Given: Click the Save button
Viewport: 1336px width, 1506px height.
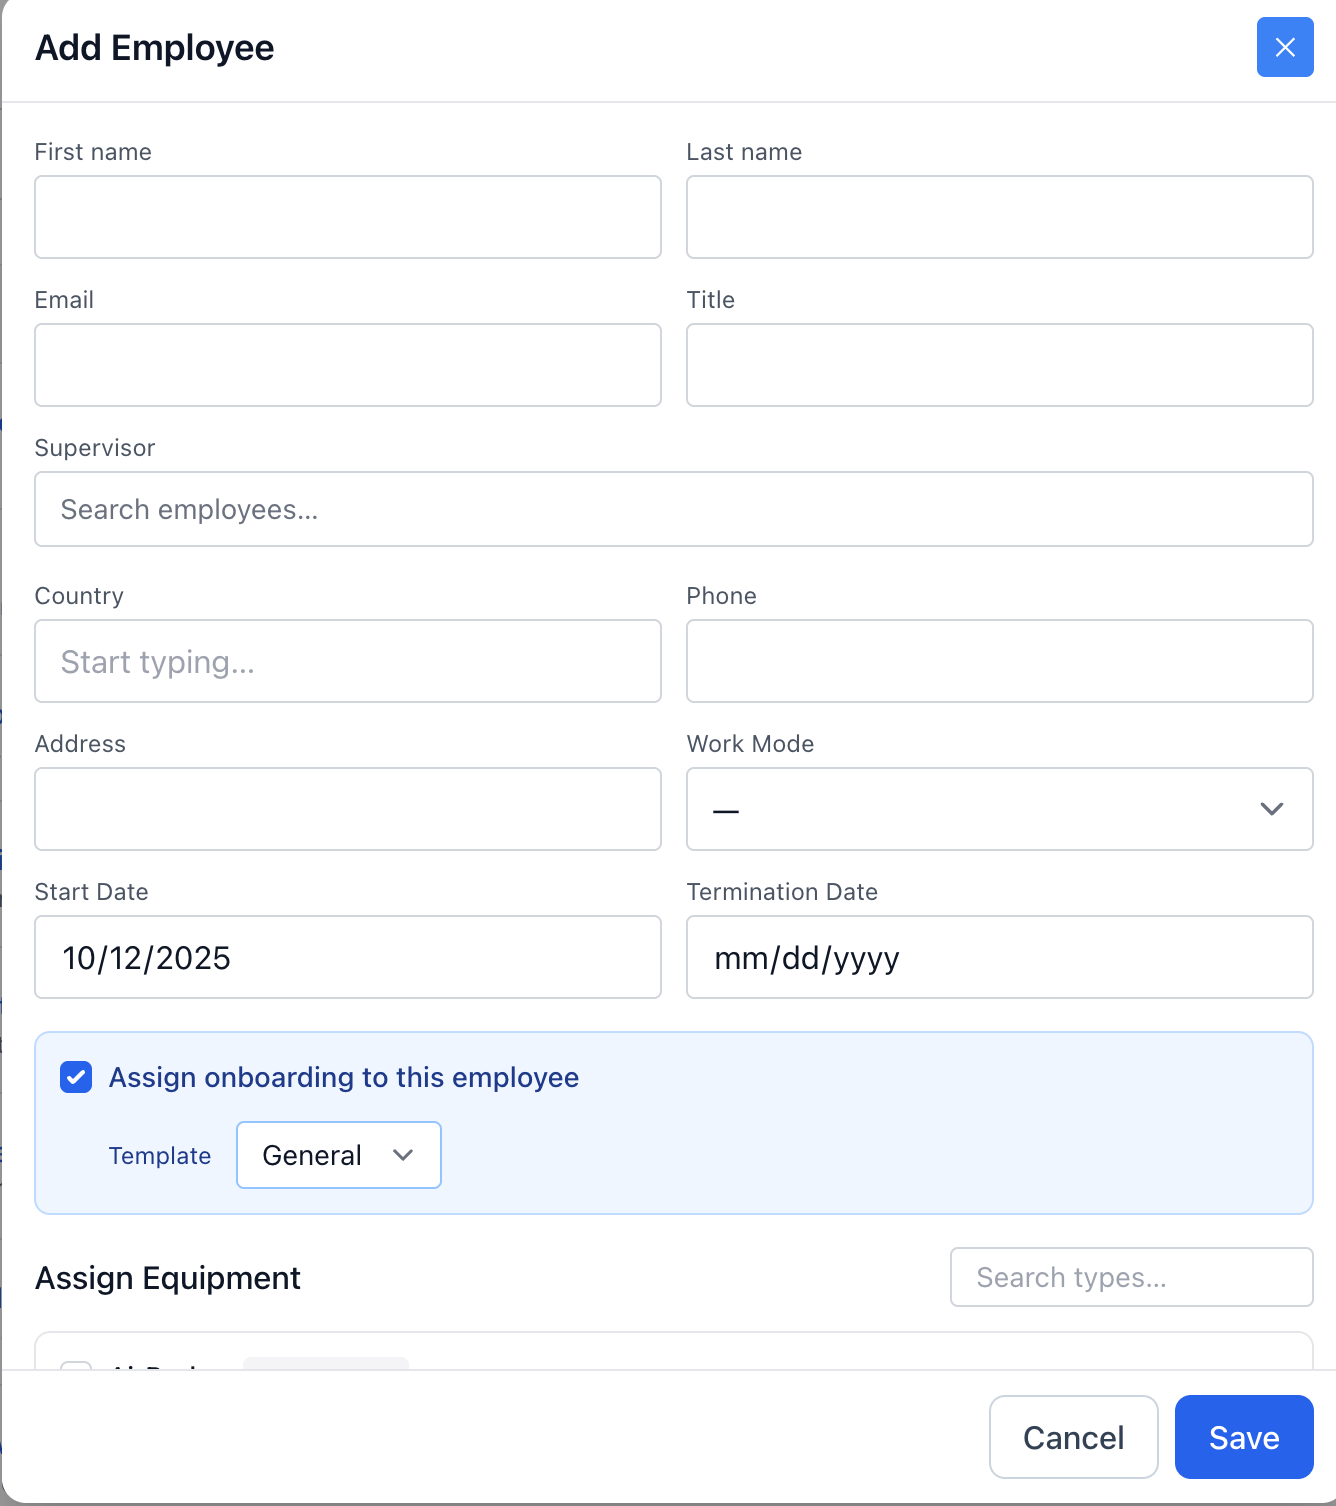Looking at the screenshot, I should [1243, 1437].
